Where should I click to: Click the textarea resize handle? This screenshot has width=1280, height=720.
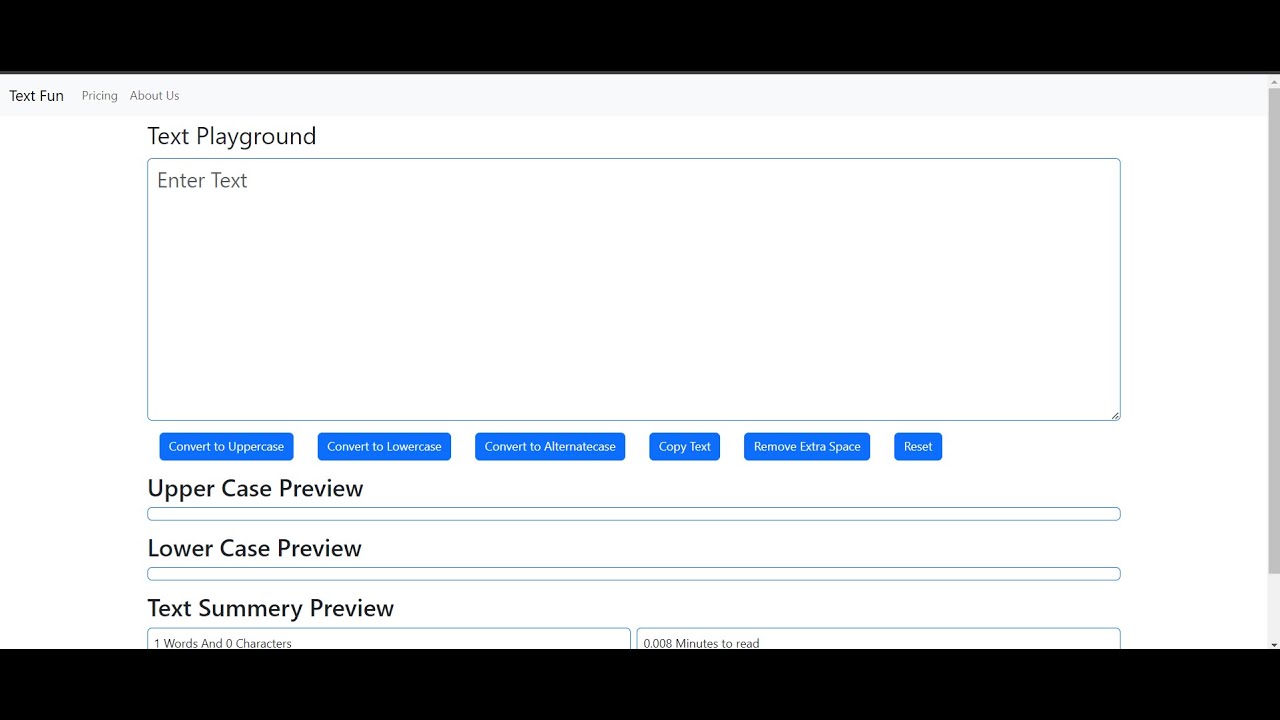[x=1115, y=415]
